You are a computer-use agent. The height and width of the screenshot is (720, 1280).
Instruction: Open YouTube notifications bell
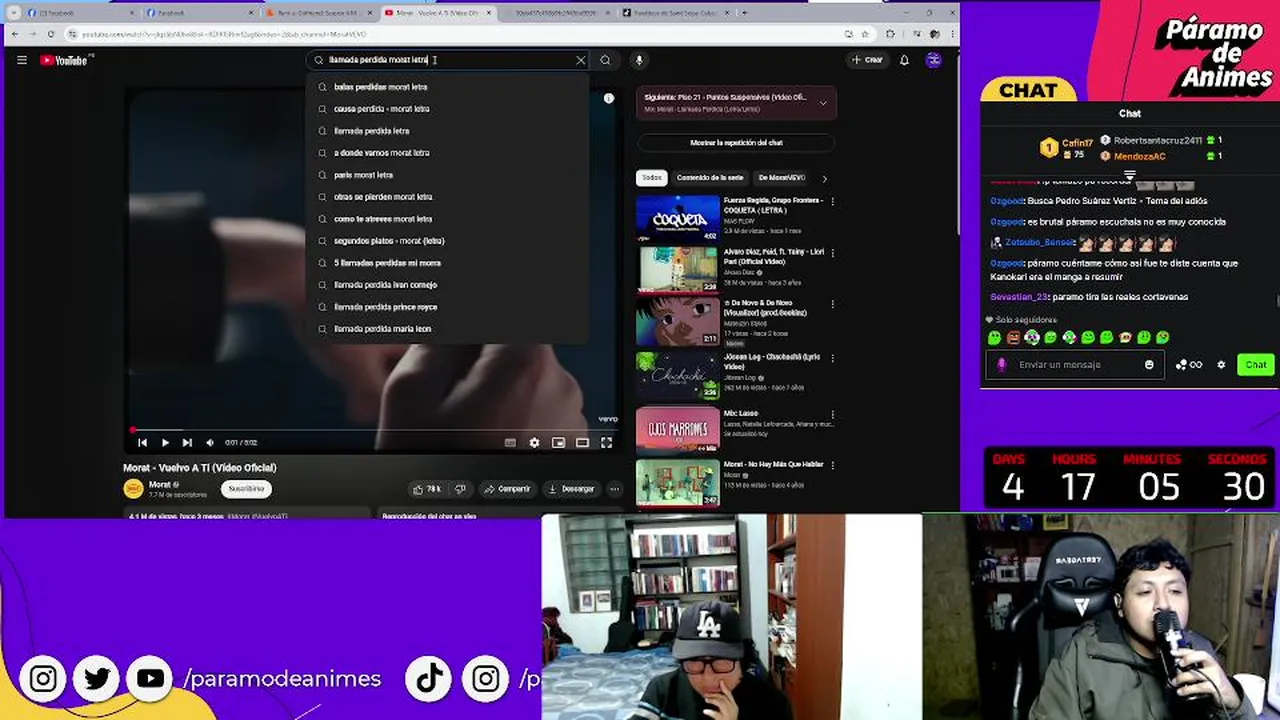pyautogui.click(x=904, y=60)
